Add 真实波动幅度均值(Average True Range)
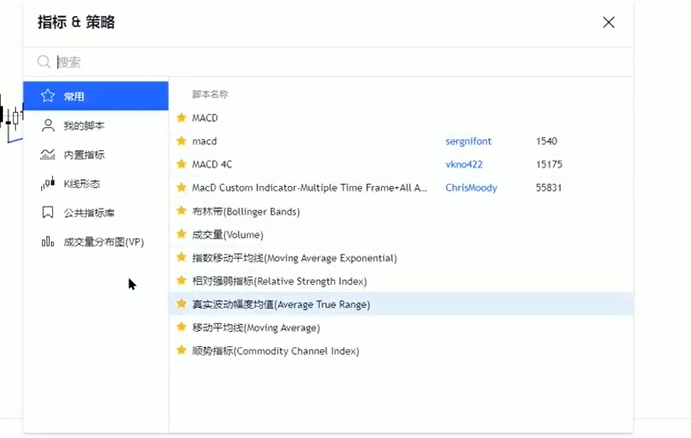 point(281,304)
